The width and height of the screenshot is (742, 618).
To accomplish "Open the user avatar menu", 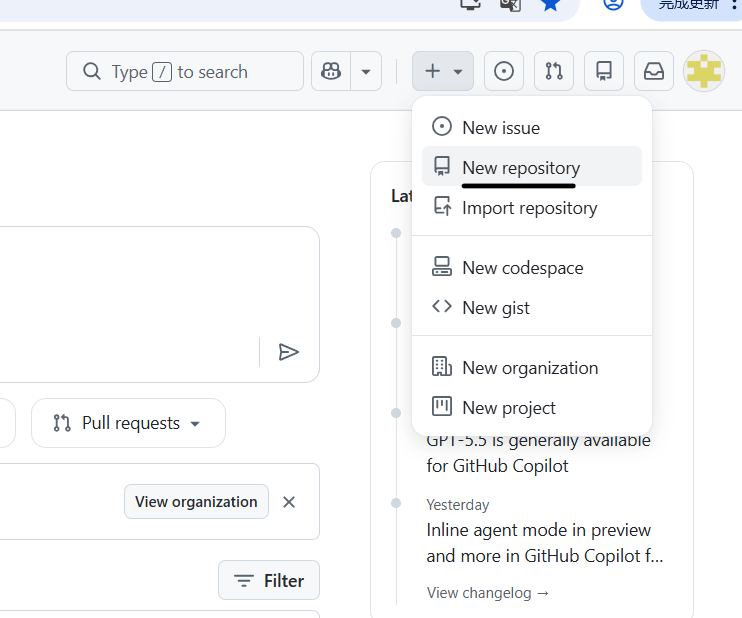I will (704, 71).
